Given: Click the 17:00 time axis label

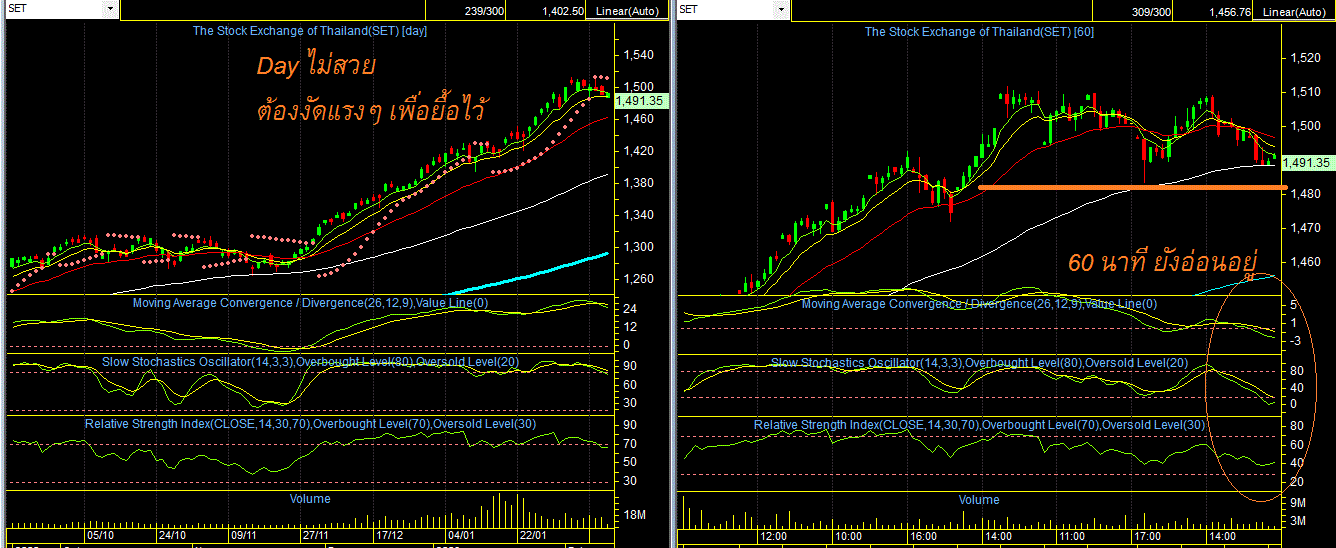Looking at the screenshot, I should tap(1148, 536).
